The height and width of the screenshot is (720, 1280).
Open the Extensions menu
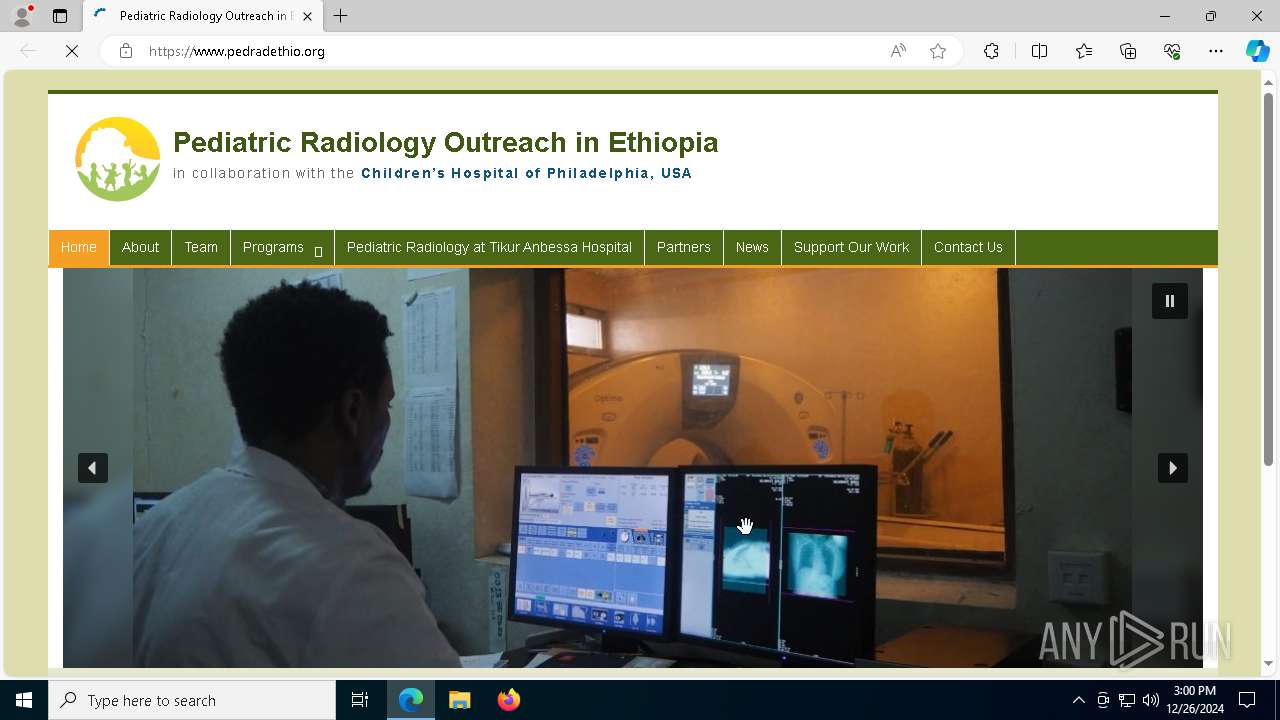coord(991,51)
